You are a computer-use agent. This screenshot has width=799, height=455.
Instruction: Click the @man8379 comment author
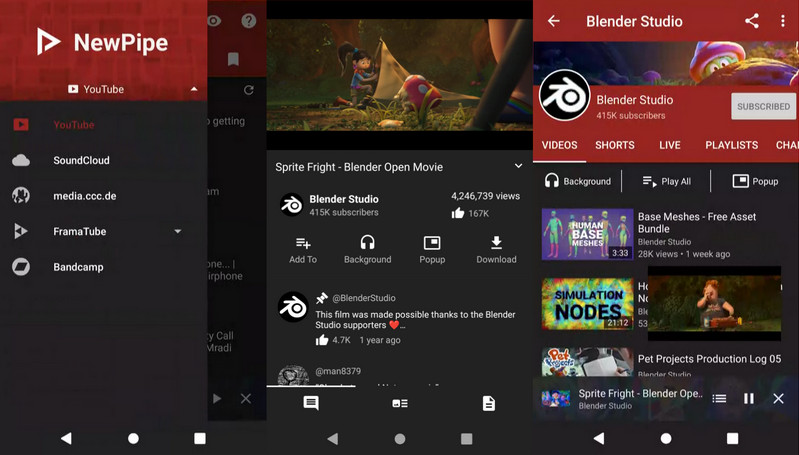(x=338, y=371)
